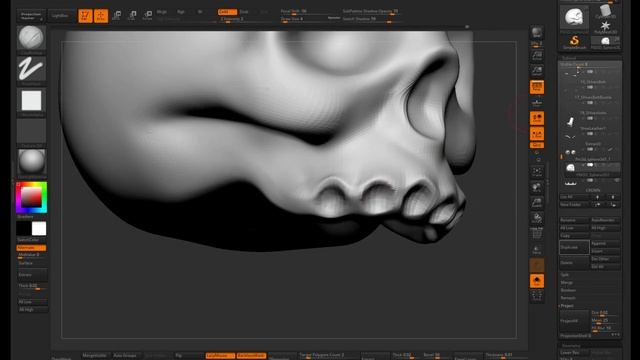This screenshot has width=640, height=360.
Task: Click the Xpose icon below Solo
Action: point(537,296)
